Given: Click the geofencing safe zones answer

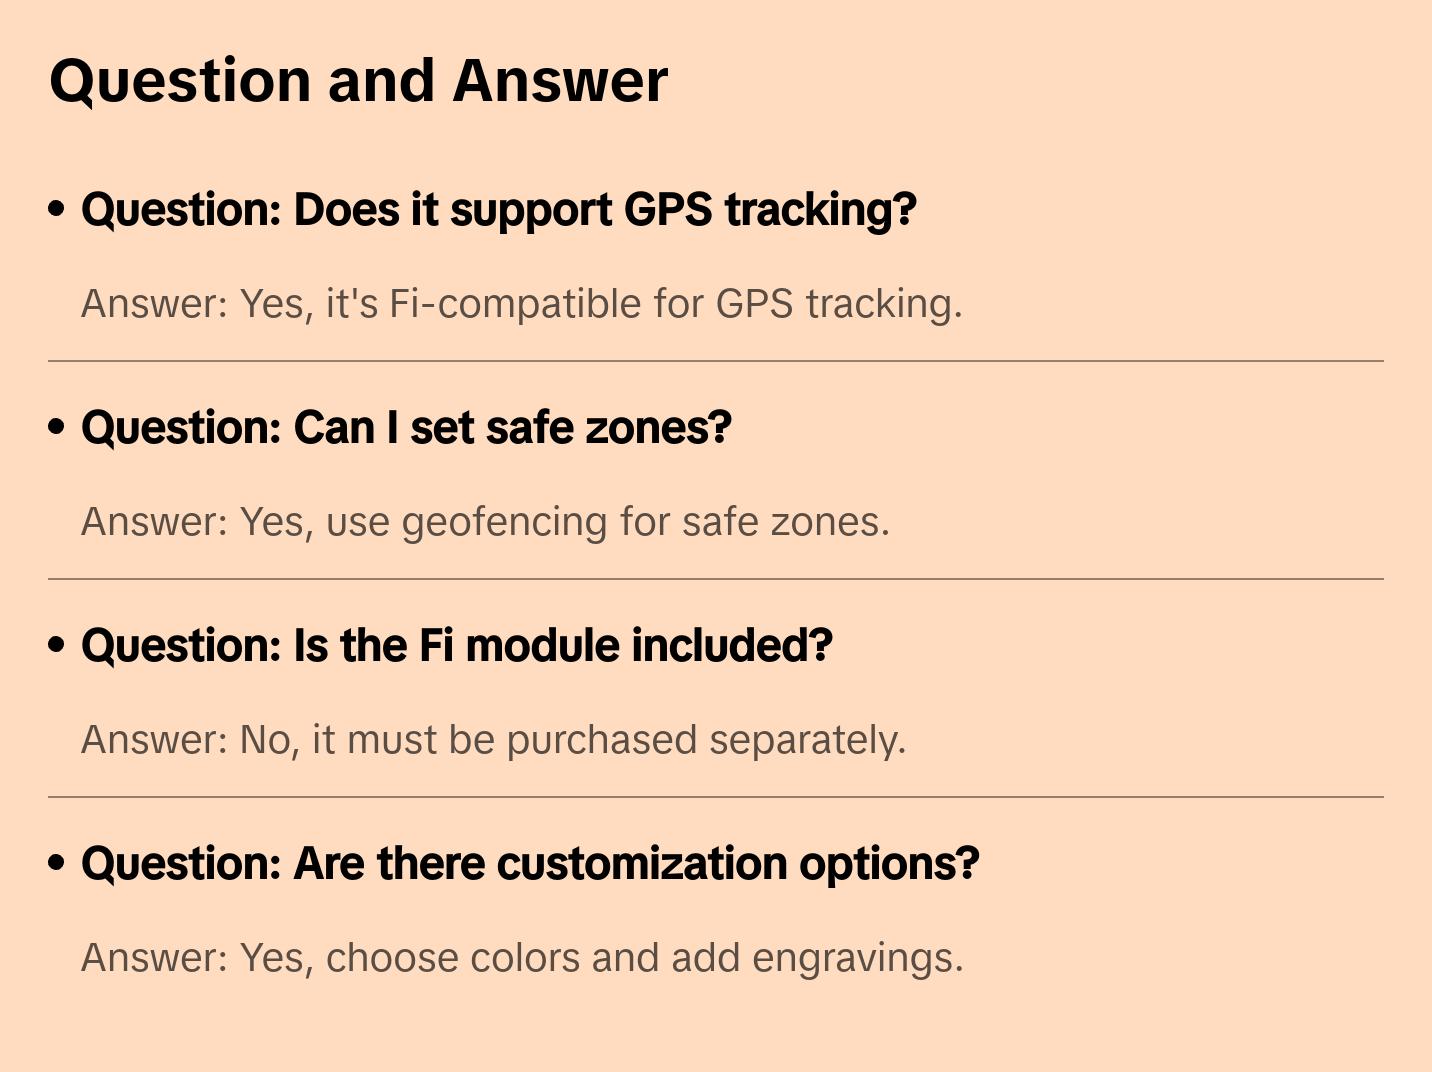Looking at the screenshot, I should tap(485, 522).
